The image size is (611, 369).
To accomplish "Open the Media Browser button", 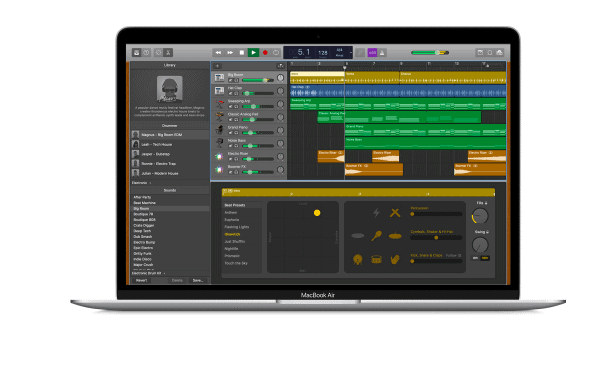I will click(500, 53).
